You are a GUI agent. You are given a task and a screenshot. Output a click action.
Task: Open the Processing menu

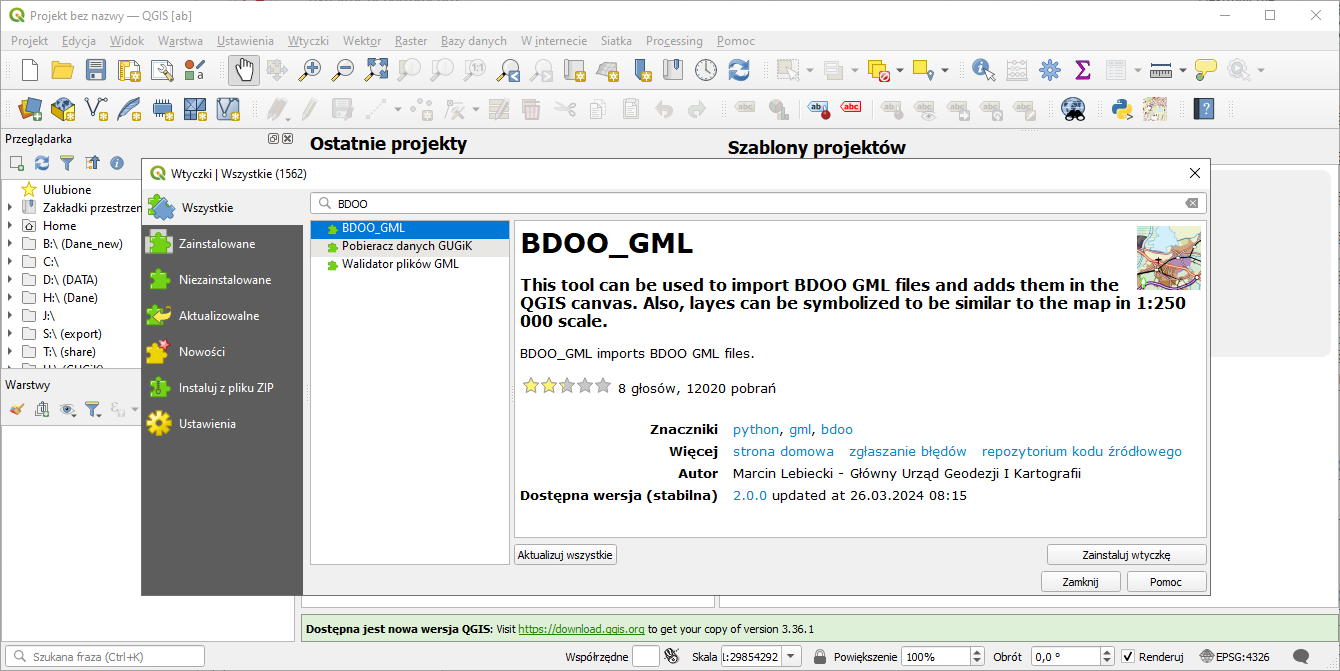click(x=674, y=41)
